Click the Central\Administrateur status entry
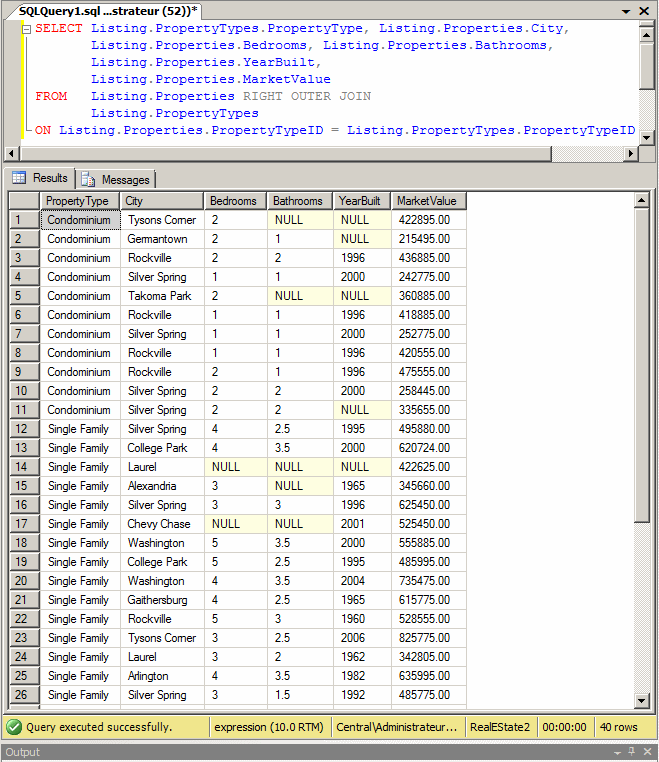 click(x=397, y=727)
